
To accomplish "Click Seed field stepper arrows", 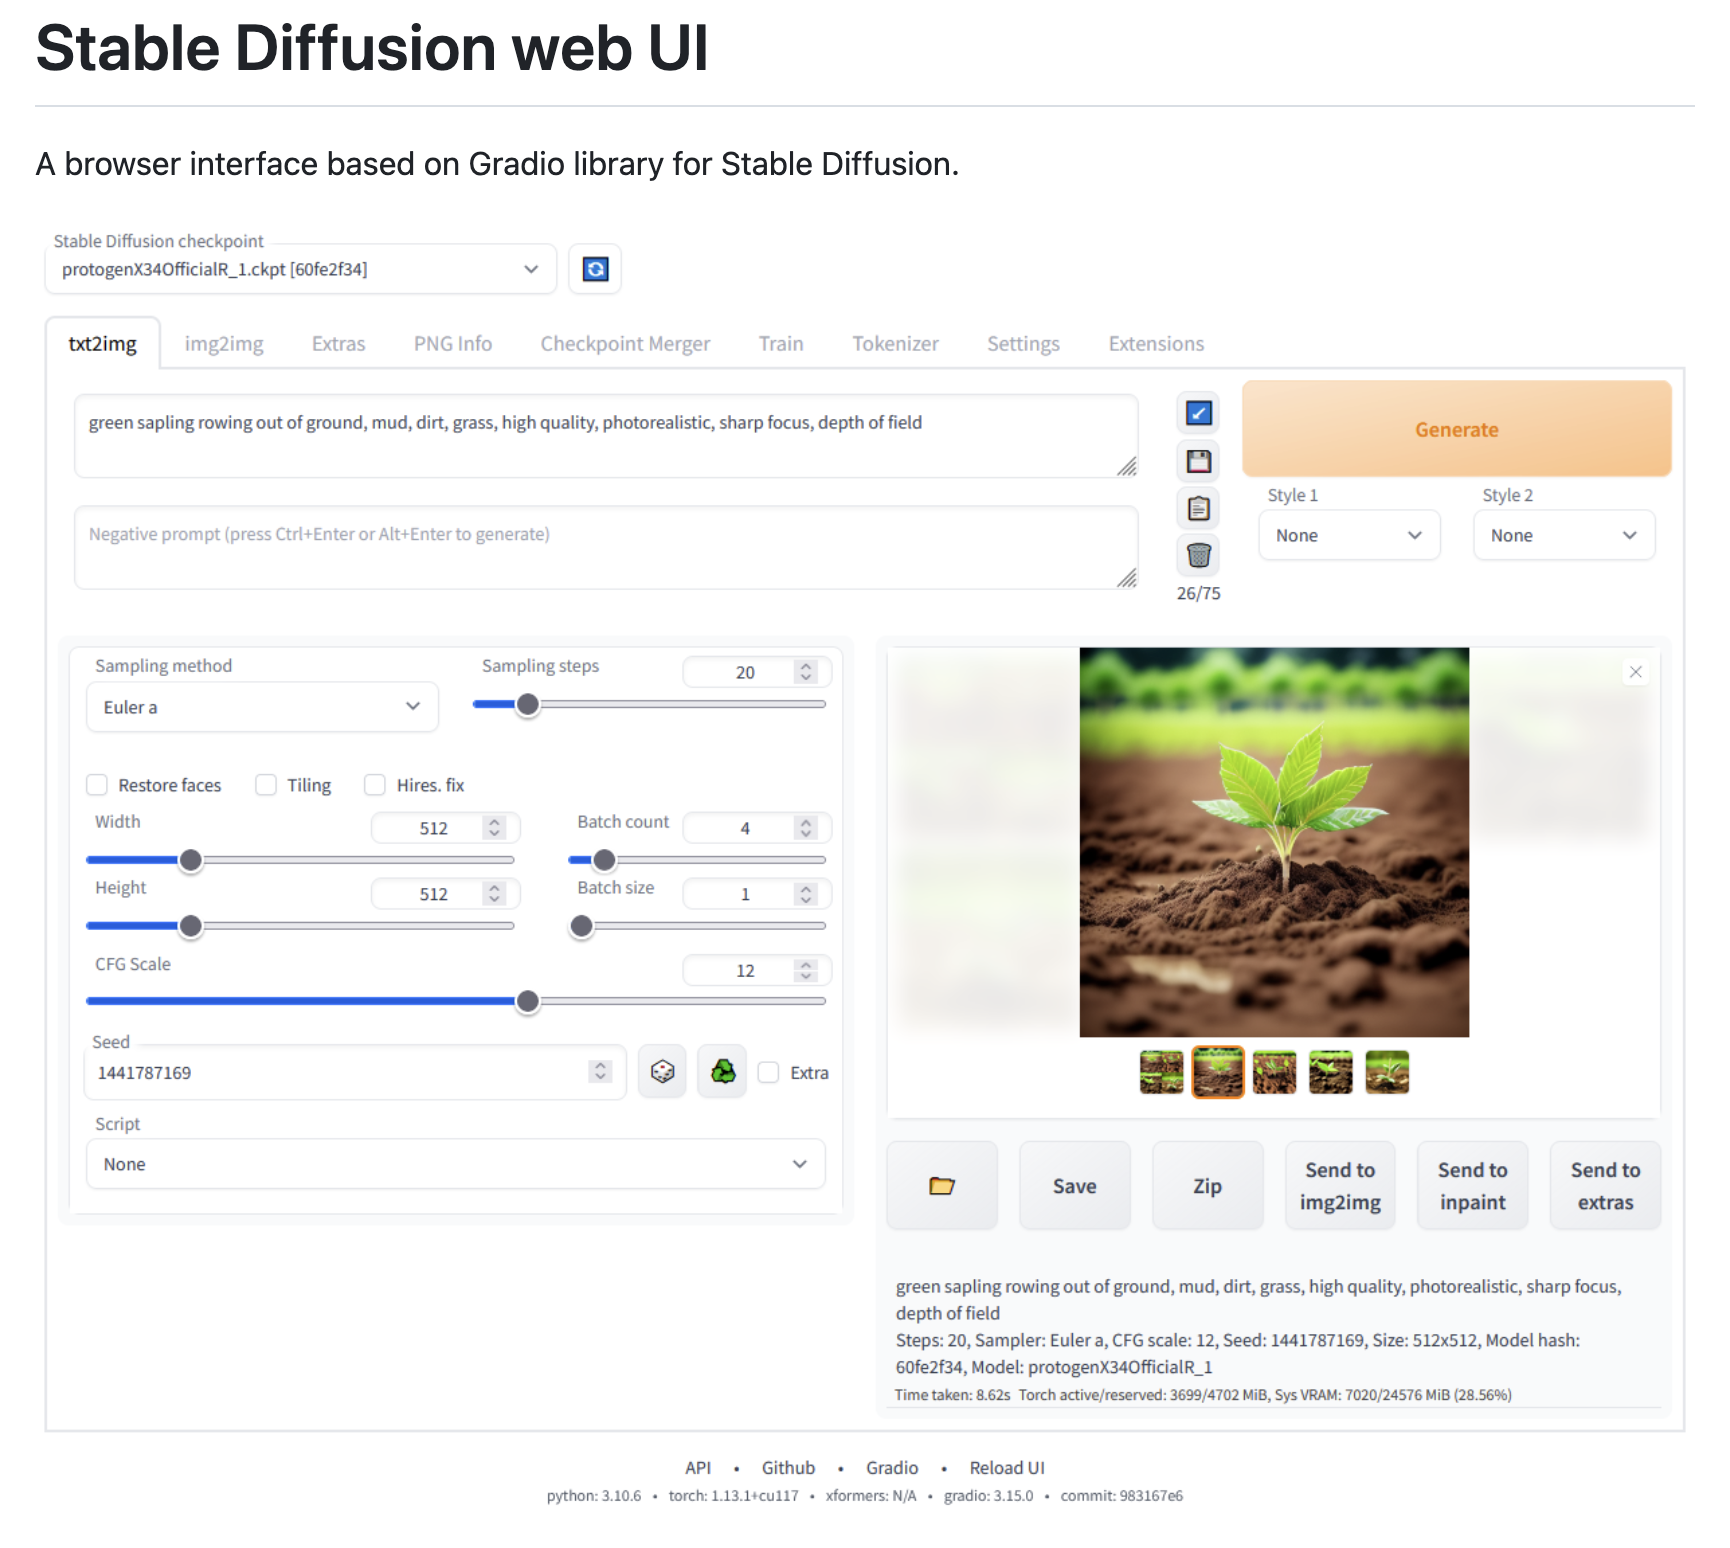I will coord(600,1071).
